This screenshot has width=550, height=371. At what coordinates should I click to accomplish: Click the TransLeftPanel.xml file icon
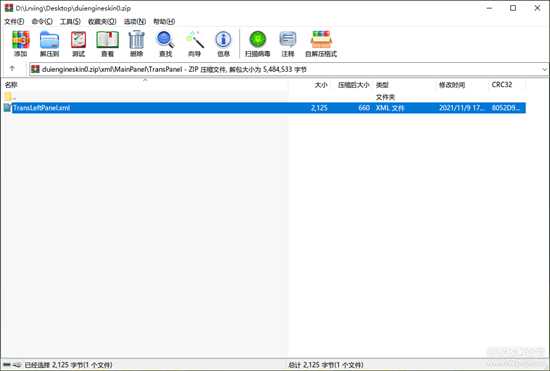(x=7, y=108)
